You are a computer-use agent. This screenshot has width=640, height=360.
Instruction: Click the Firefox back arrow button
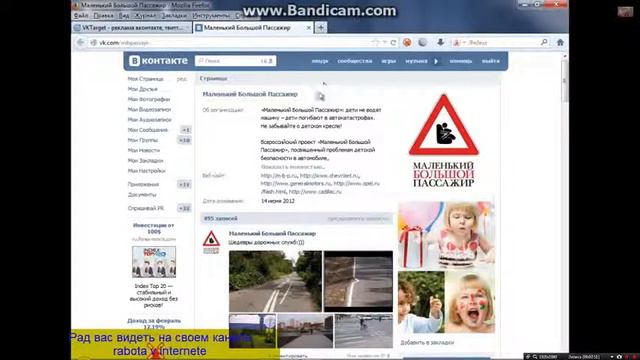pos(81,42)
